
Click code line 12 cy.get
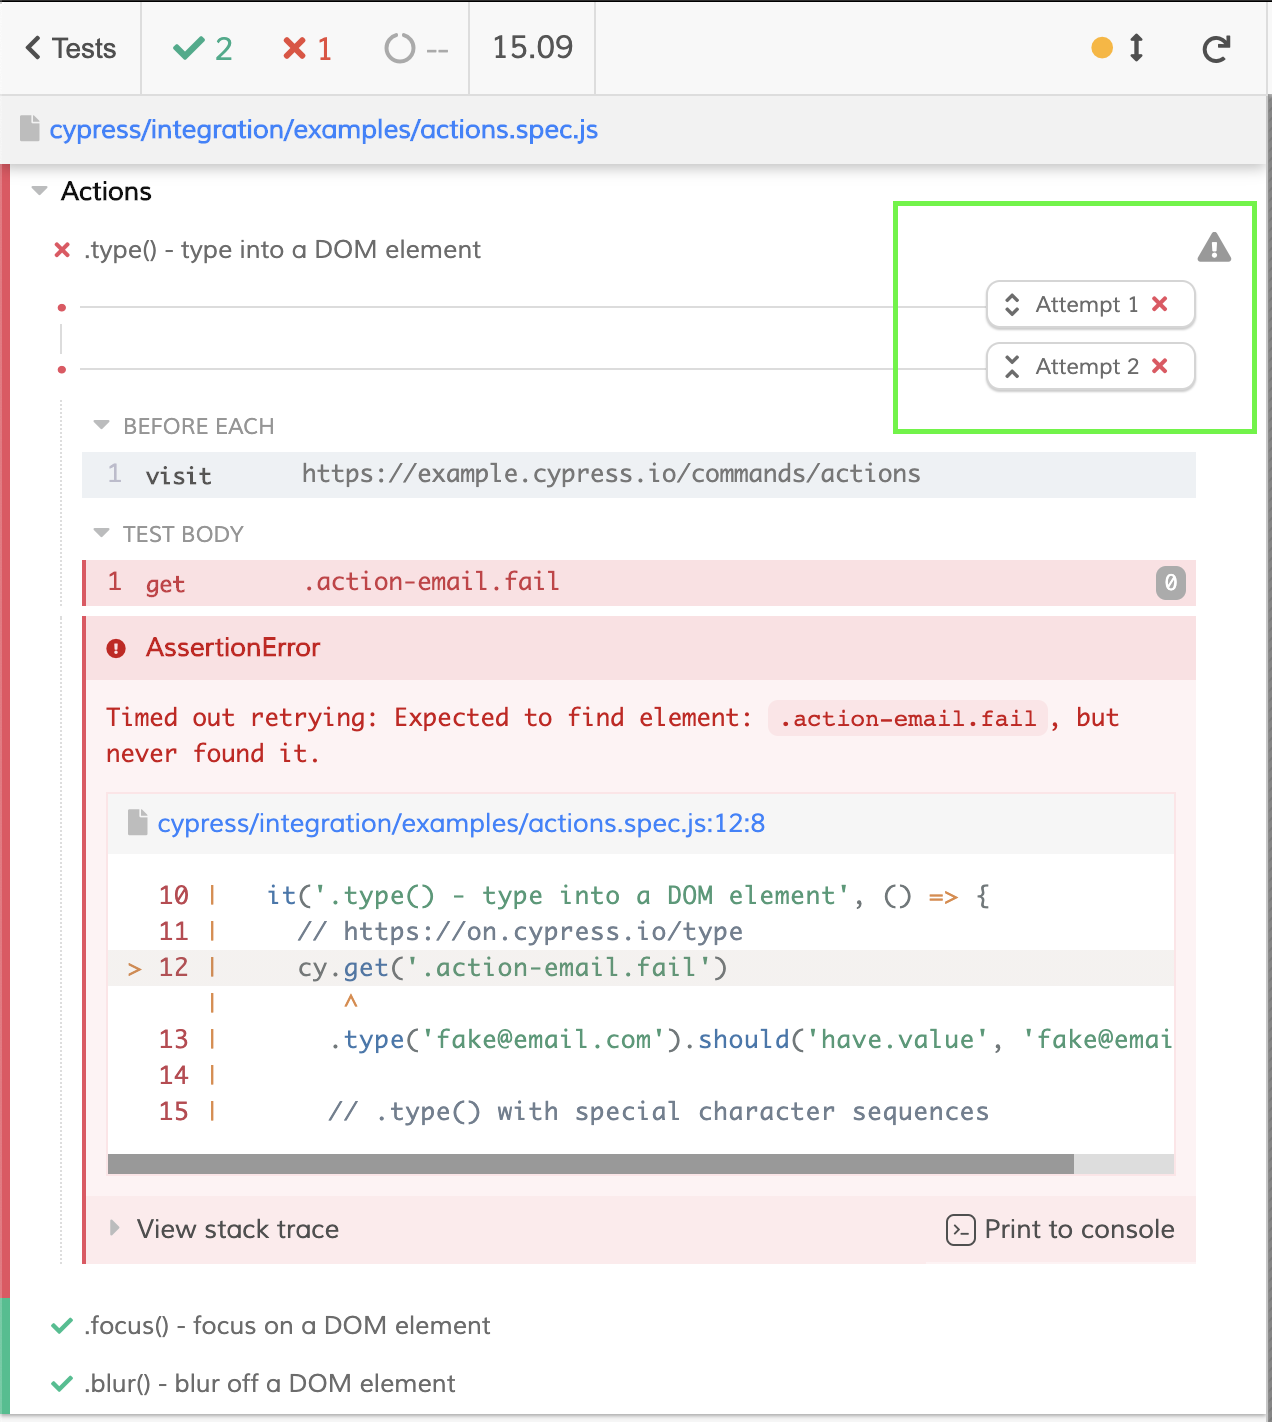(x=640, y=967)
